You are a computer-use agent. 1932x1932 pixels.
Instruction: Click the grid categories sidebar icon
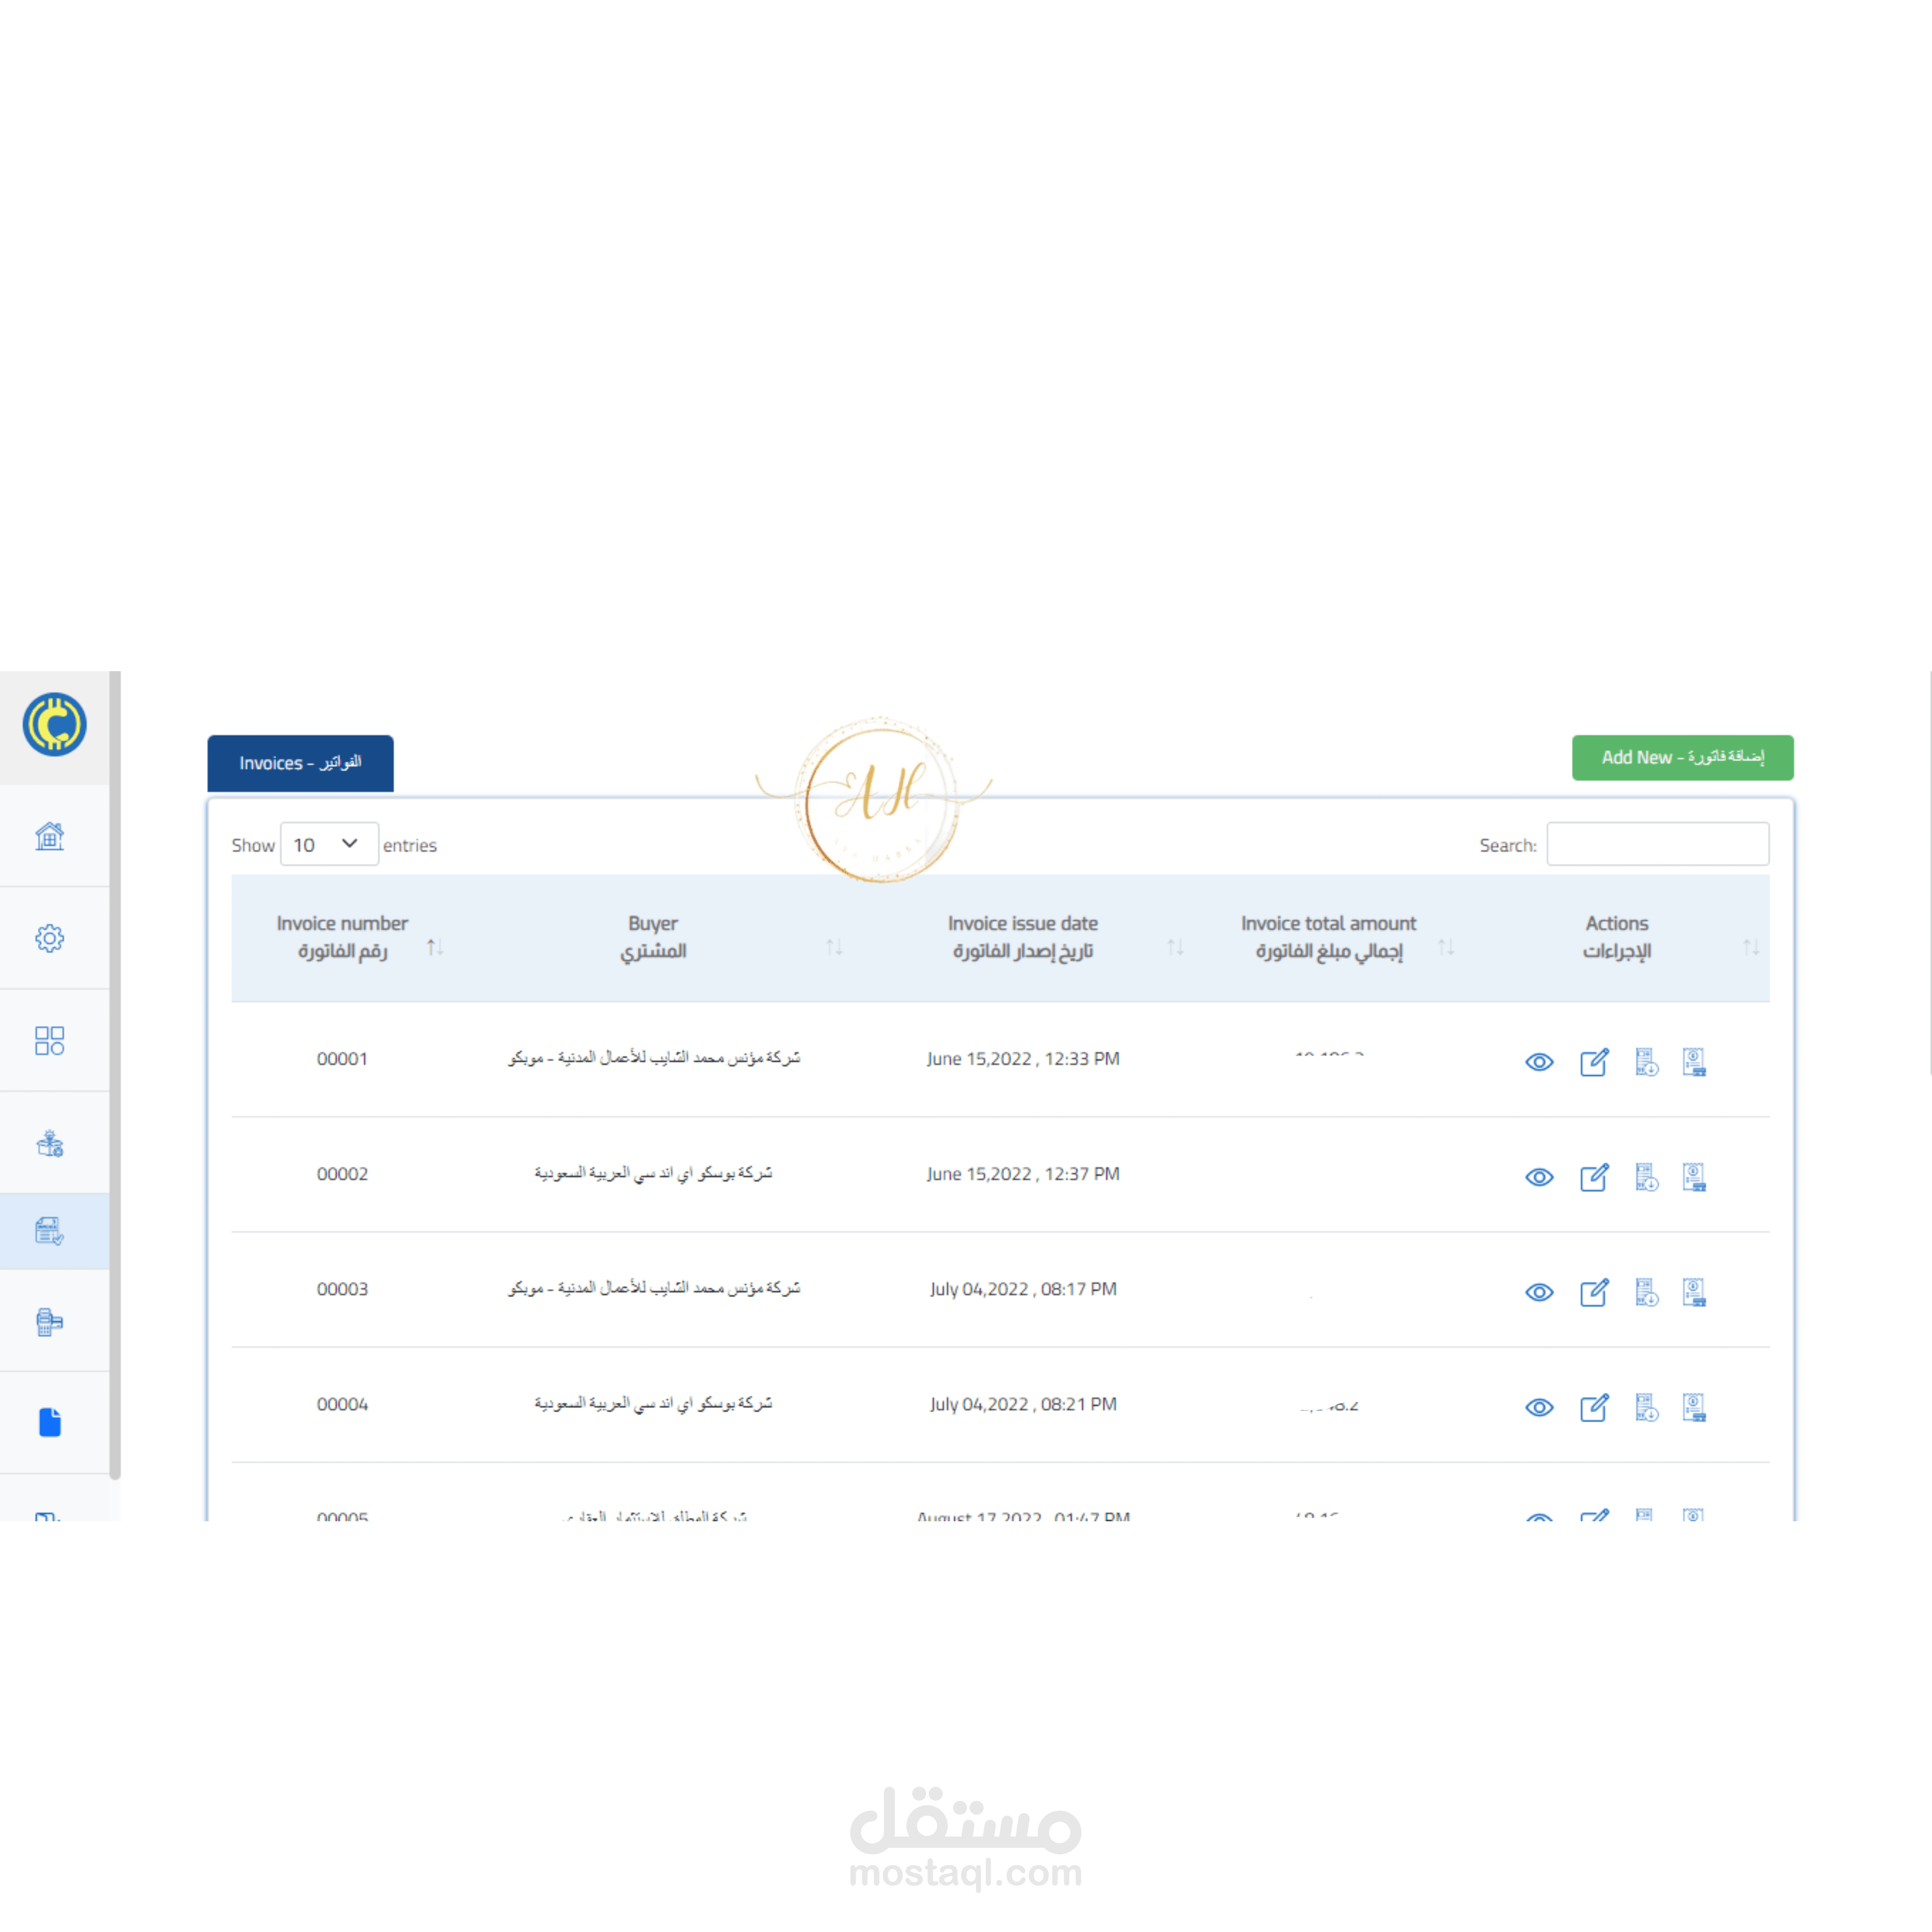(x=49, y=1040)
